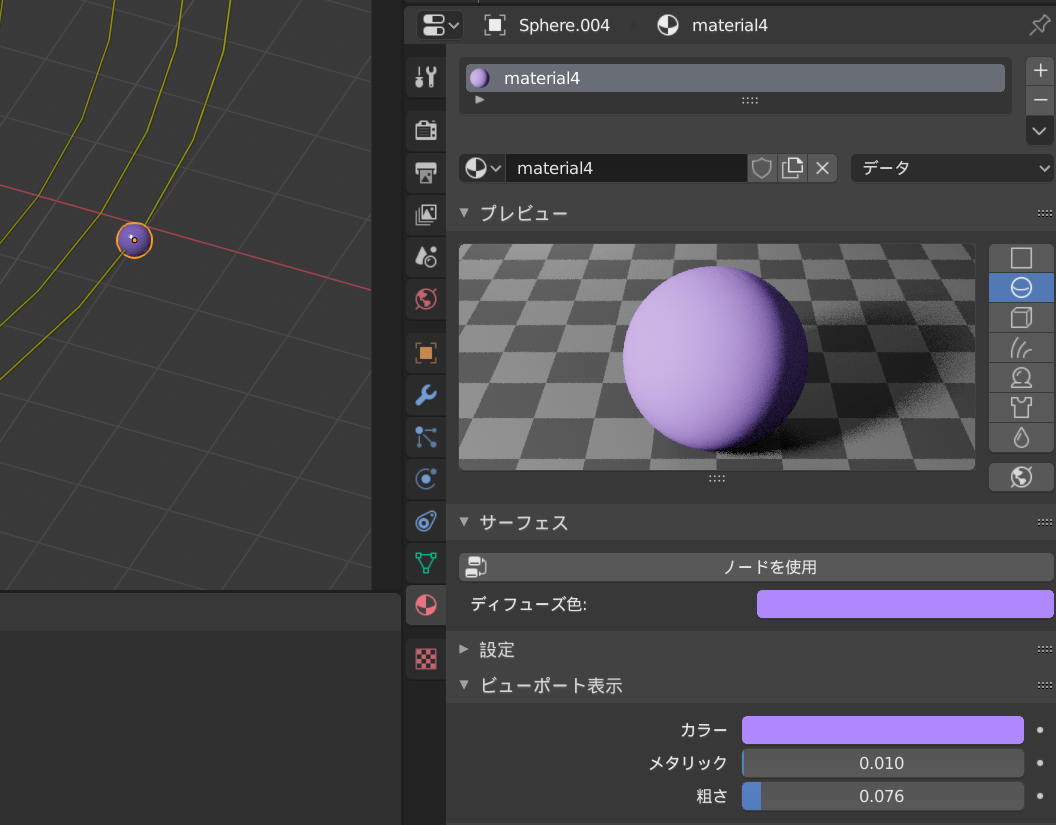Screen dimensions: 1056x825
Task: Select the Modifiers wrench tab
Action: tap(426, 395)
